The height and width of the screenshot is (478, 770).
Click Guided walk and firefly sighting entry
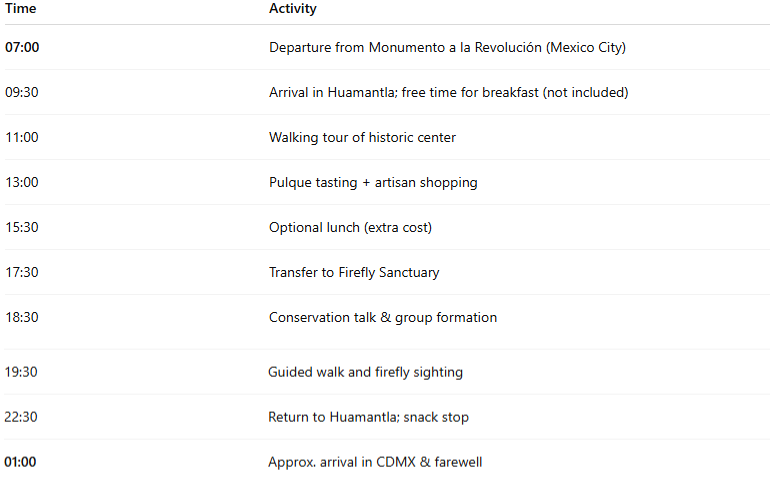365,372
